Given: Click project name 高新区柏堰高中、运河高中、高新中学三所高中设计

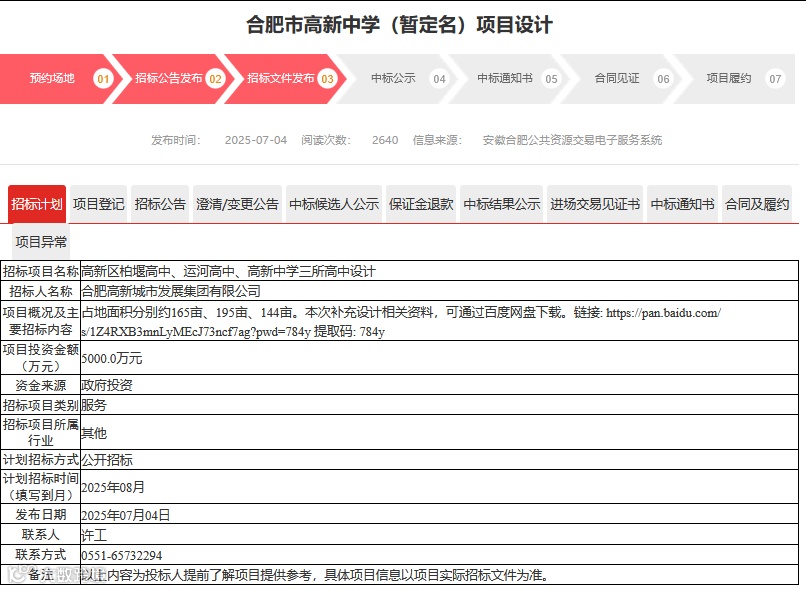Looking at the screenshot, I should click(x=228, y=271).
